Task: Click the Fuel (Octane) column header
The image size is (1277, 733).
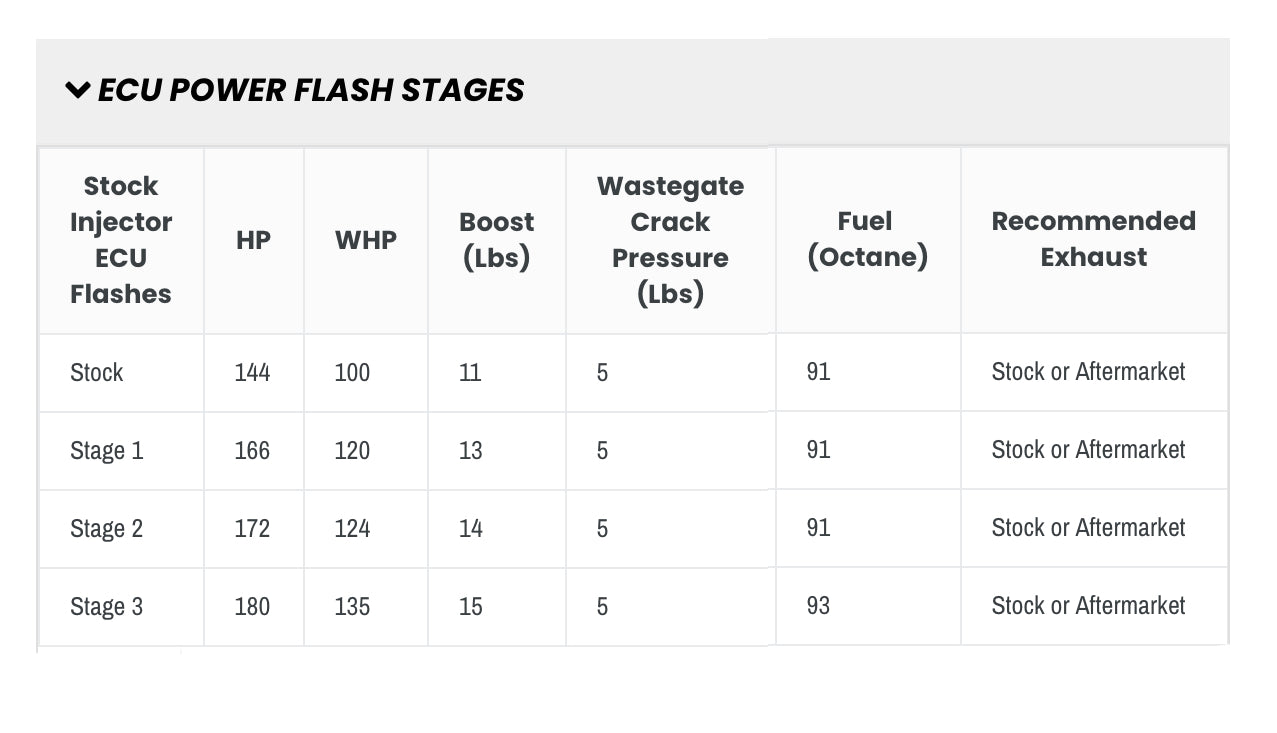Action: [867, 239]
